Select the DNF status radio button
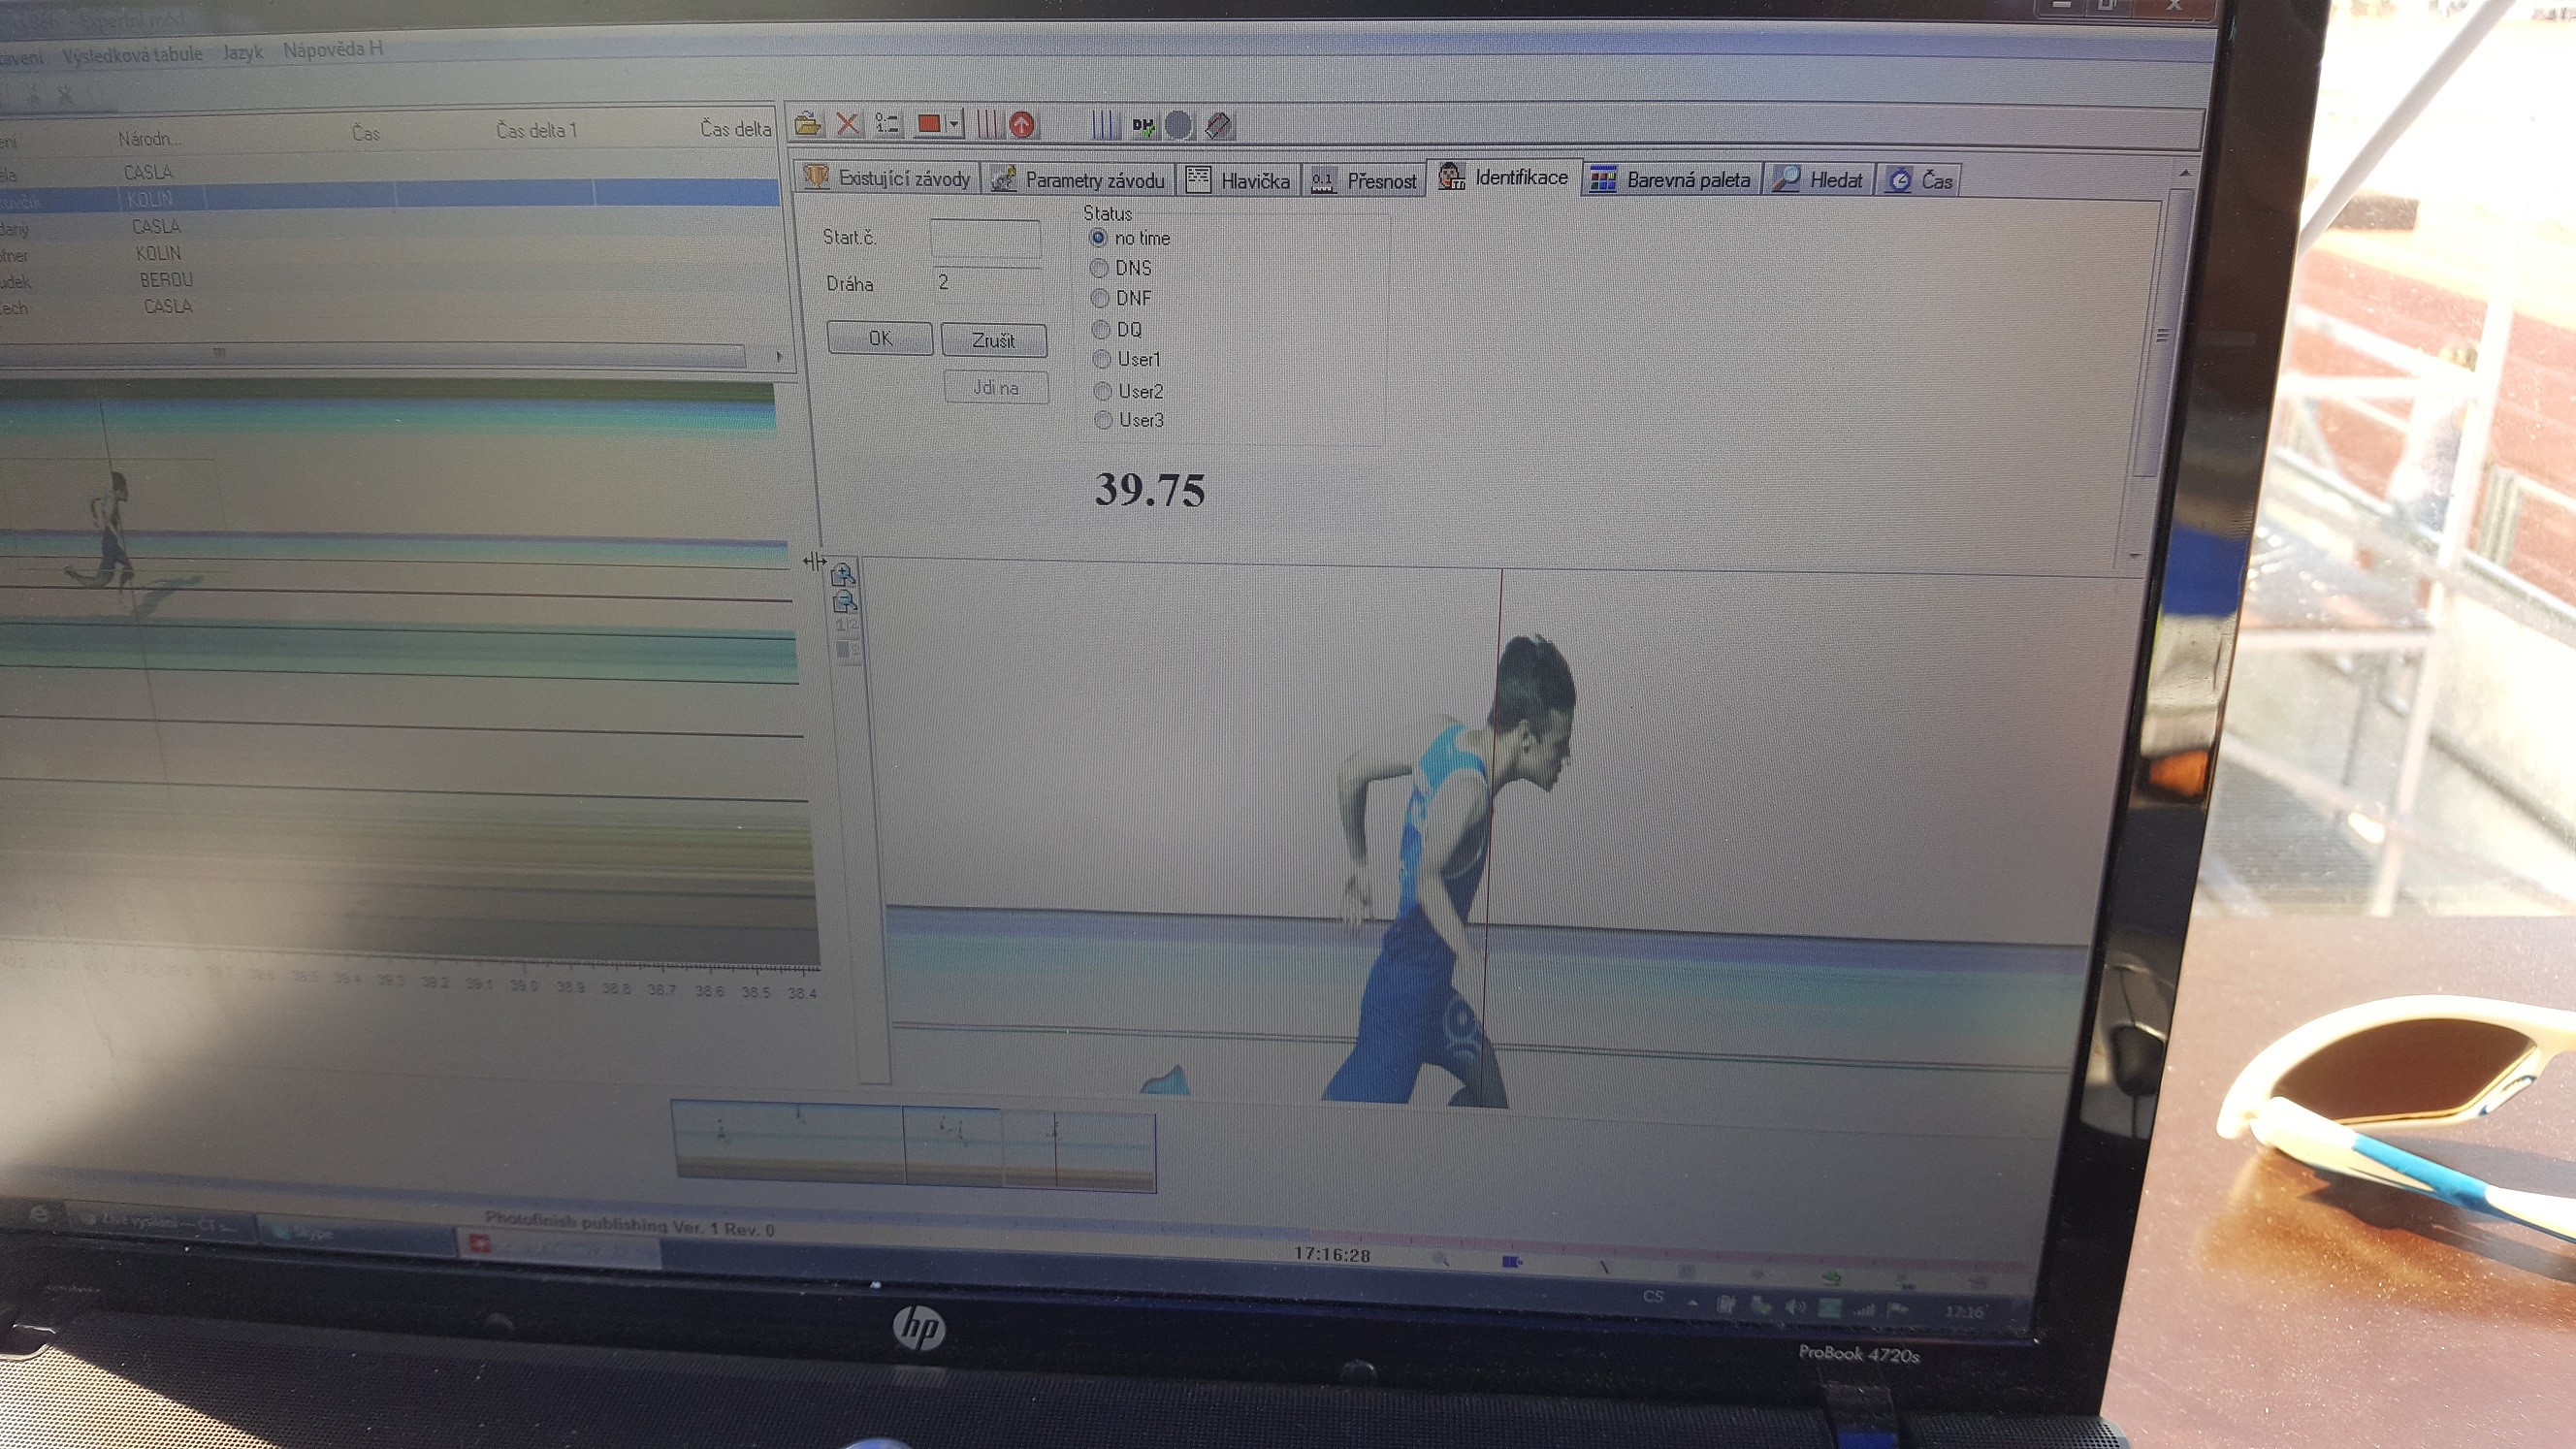This screenshot has height=1449, width=2576. pos(1100,298)
